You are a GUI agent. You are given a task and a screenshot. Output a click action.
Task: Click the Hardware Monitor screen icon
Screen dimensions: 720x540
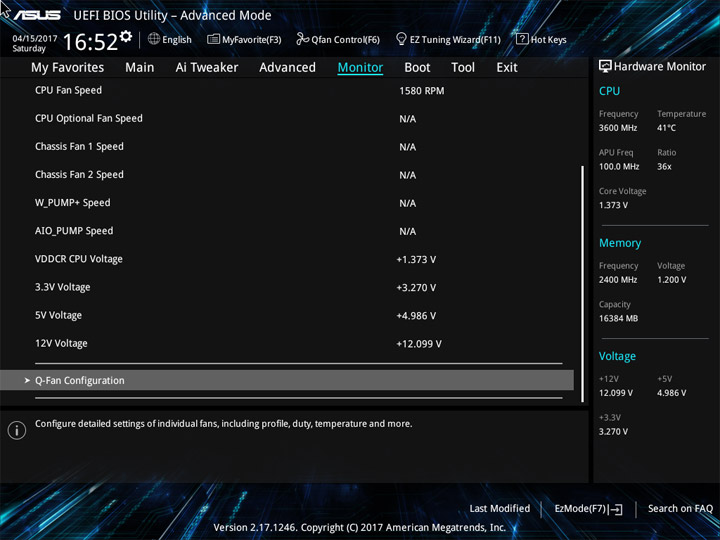(605, 67)
